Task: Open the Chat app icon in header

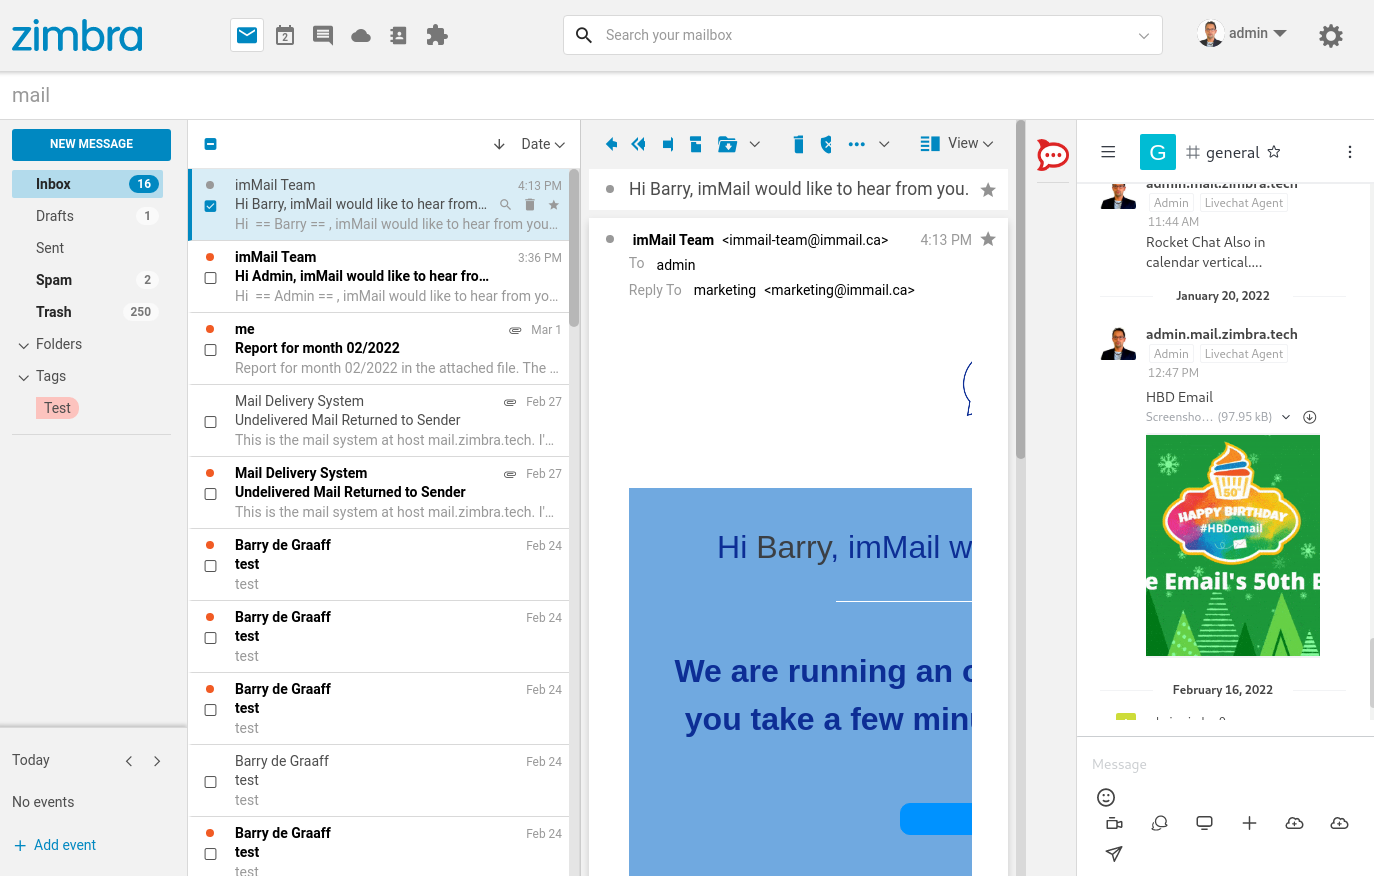Action: [x=323, y=35]
